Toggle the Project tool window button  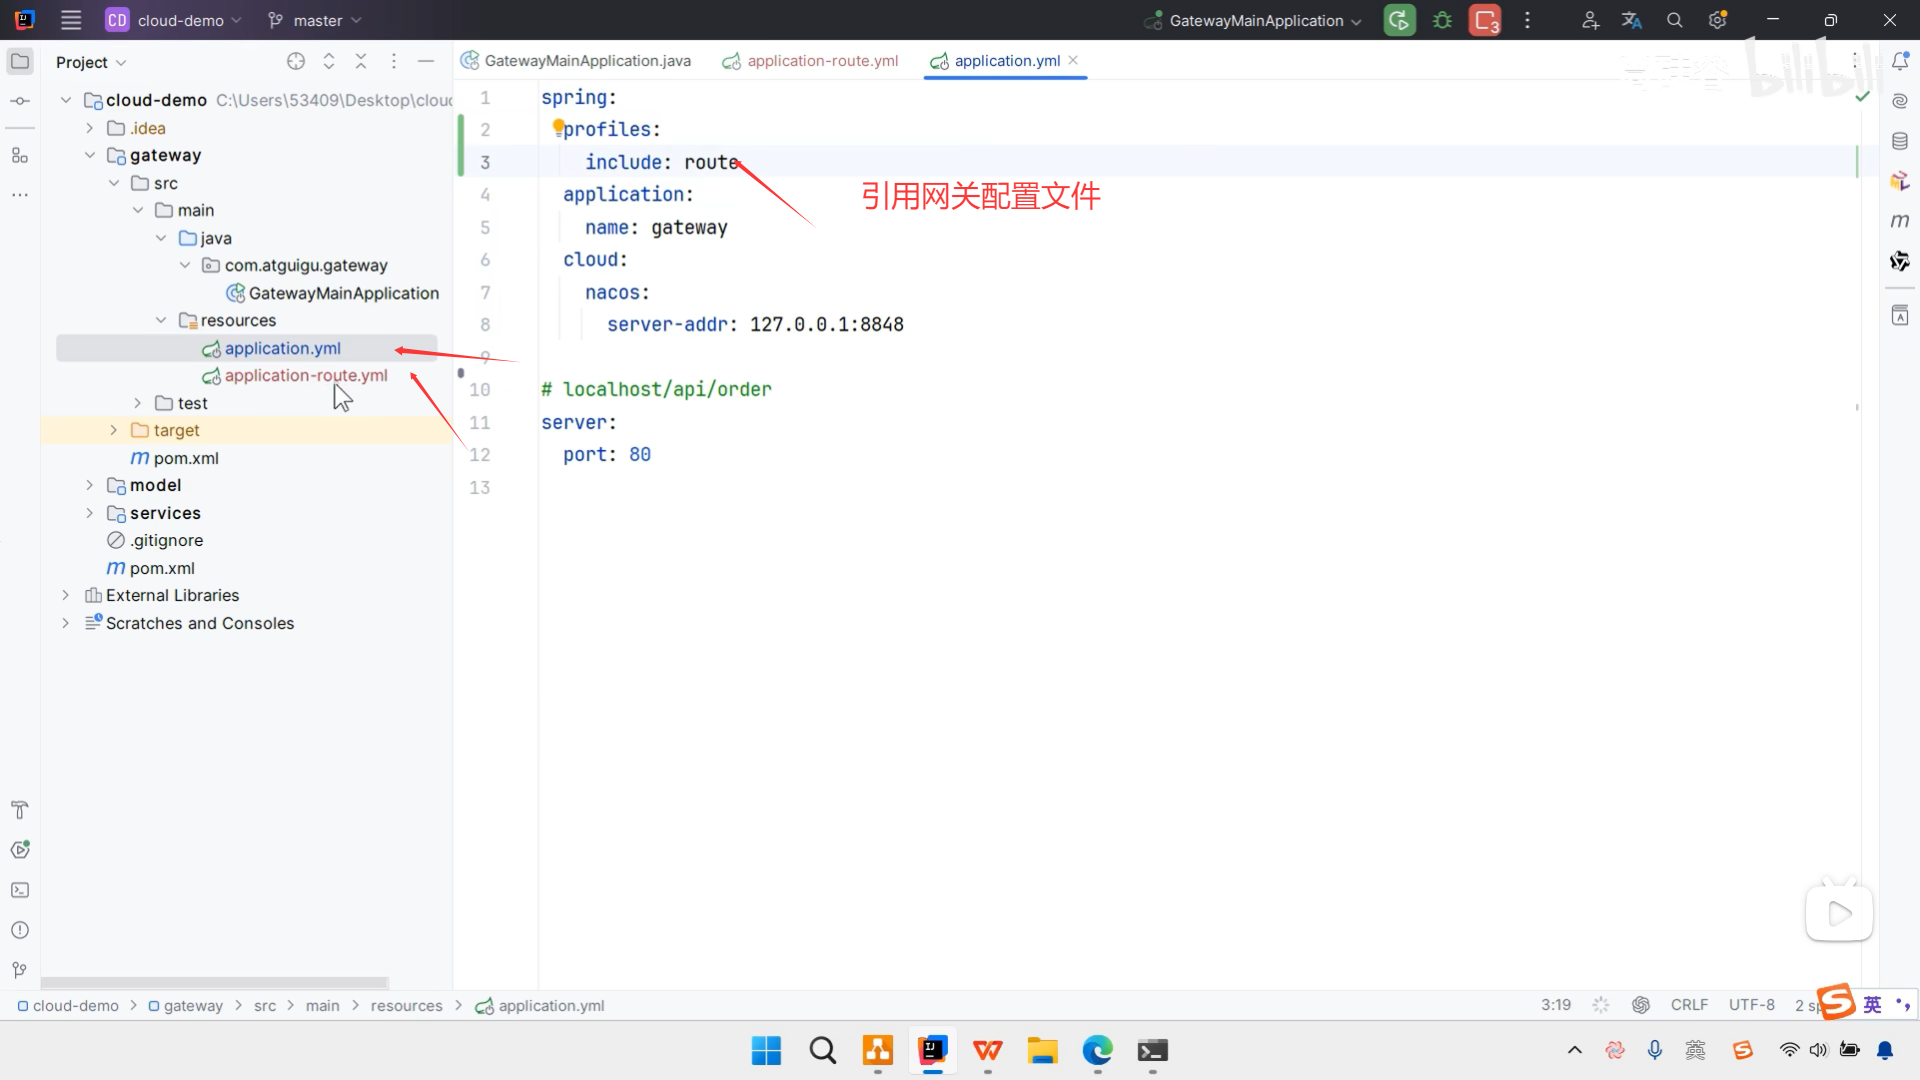click(x=20, y=61)
